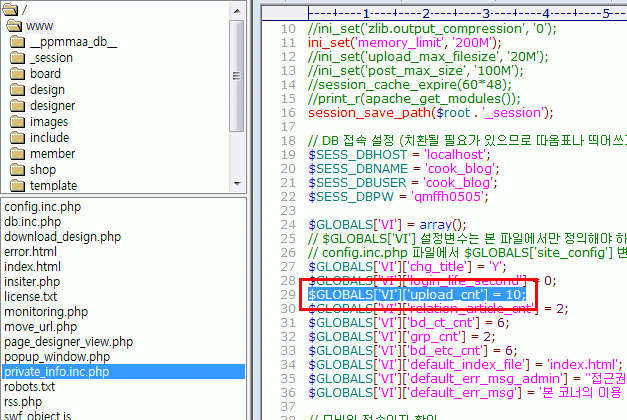Open robots.txt in the file list
The height and width of the screenshot is (420, 627).
pos(31,386)
